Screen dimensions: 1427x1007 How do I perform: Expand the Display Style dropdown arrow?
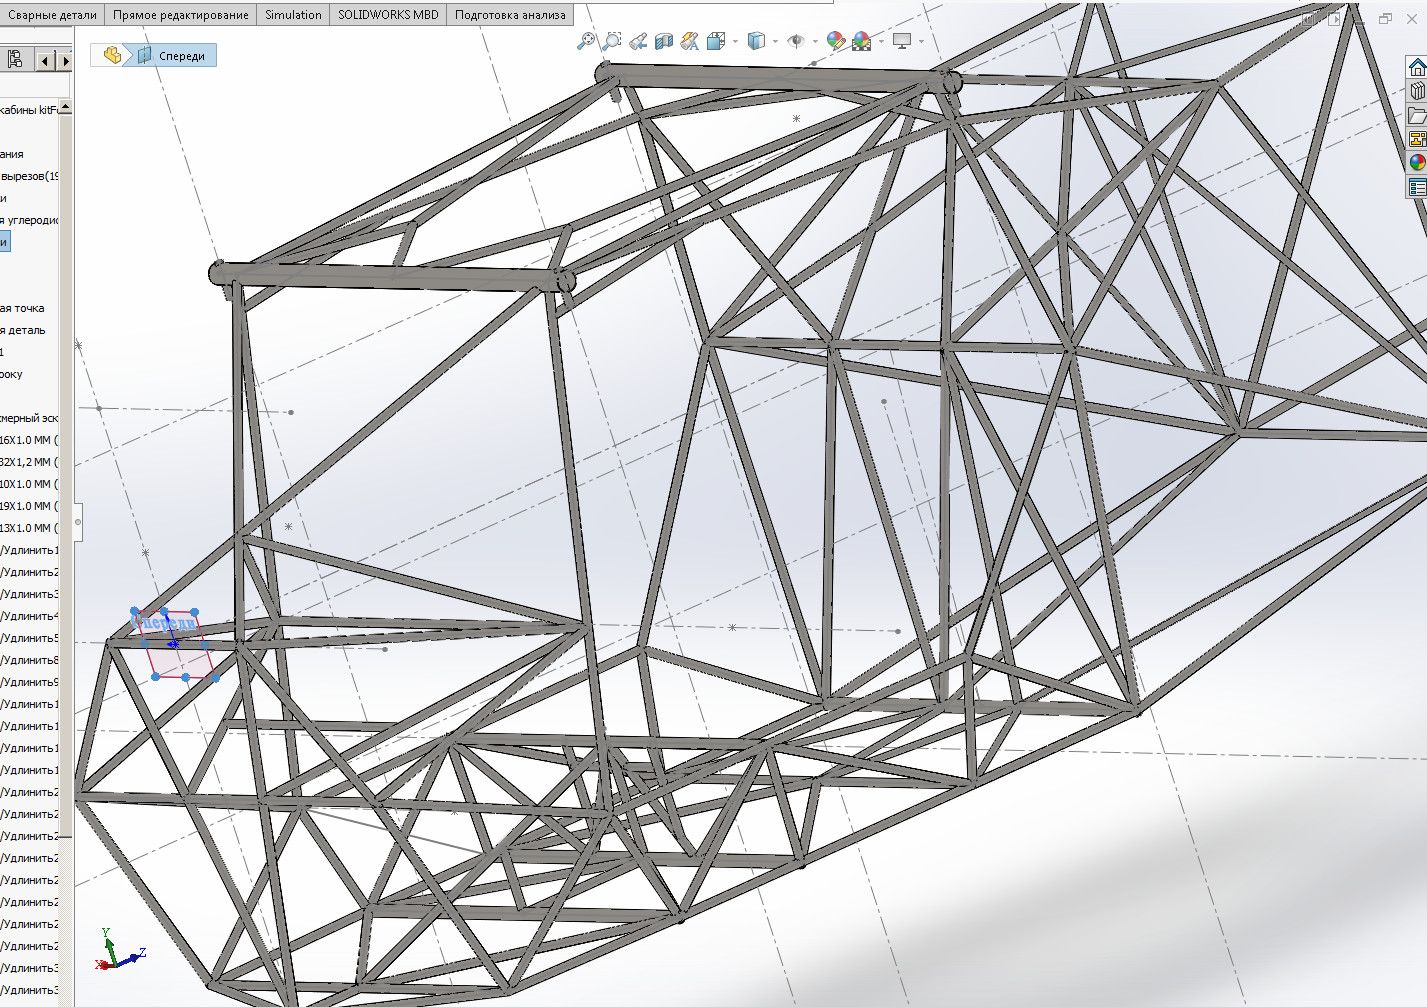click(x=776, y=41)
